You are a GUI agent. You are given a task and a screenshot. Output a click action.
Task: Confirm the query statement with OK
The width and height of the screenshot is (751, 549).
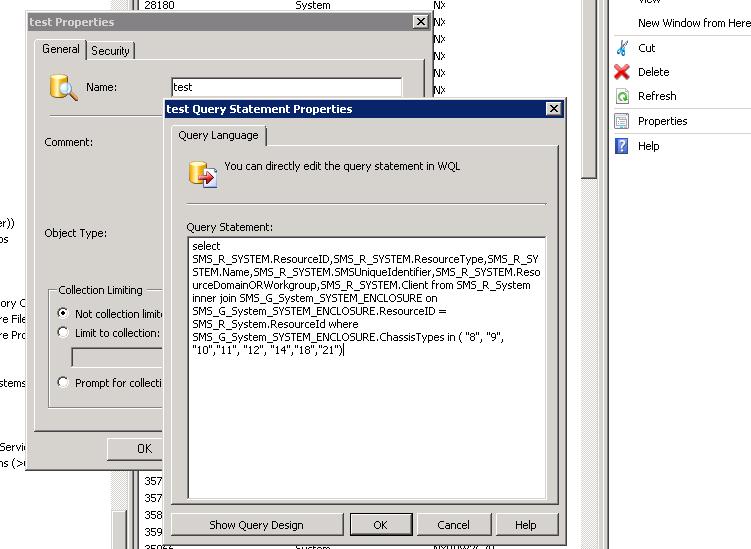coord(380,525)
